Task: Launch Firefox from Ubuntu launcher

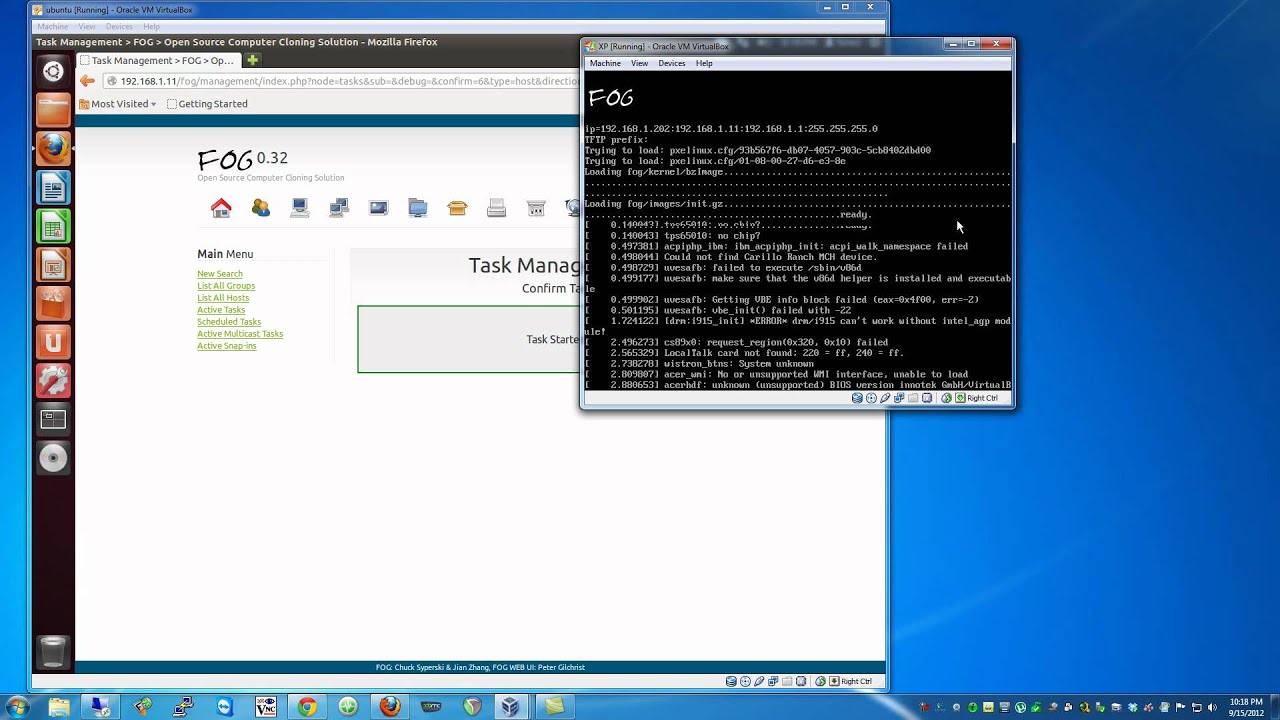Action: pyautogui.click(x=53, y=148)
